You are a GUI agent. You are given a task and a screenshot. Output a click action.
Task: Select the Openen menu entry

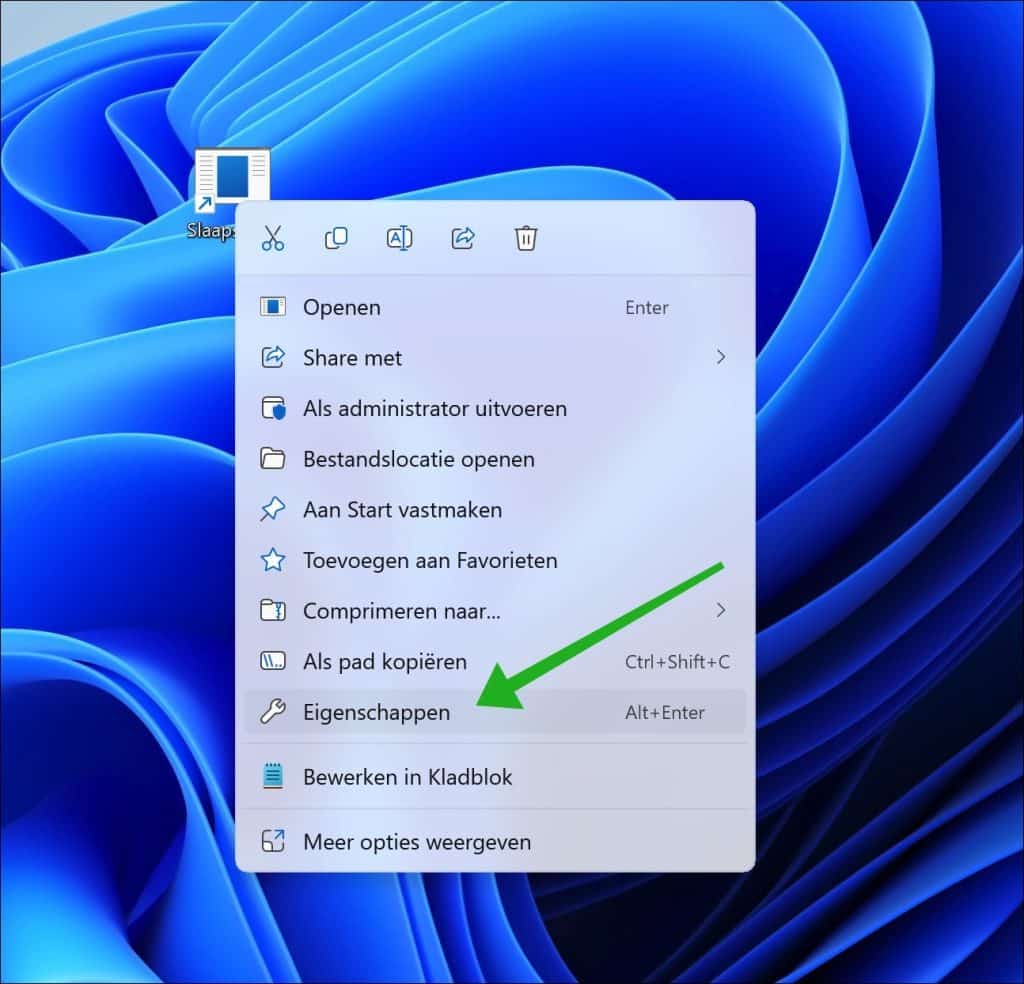click(x=495, y=307)
